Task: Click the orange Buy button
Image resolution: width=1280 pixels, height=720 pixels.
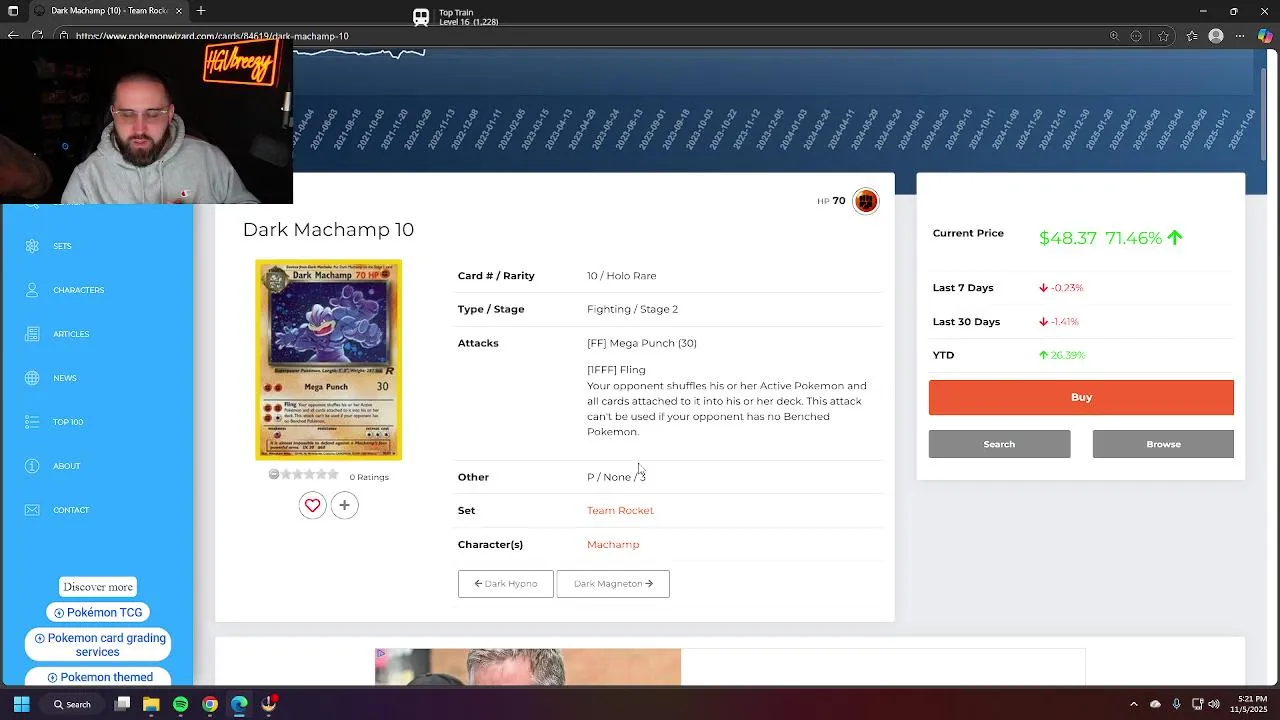Action: coord(1081,397)
